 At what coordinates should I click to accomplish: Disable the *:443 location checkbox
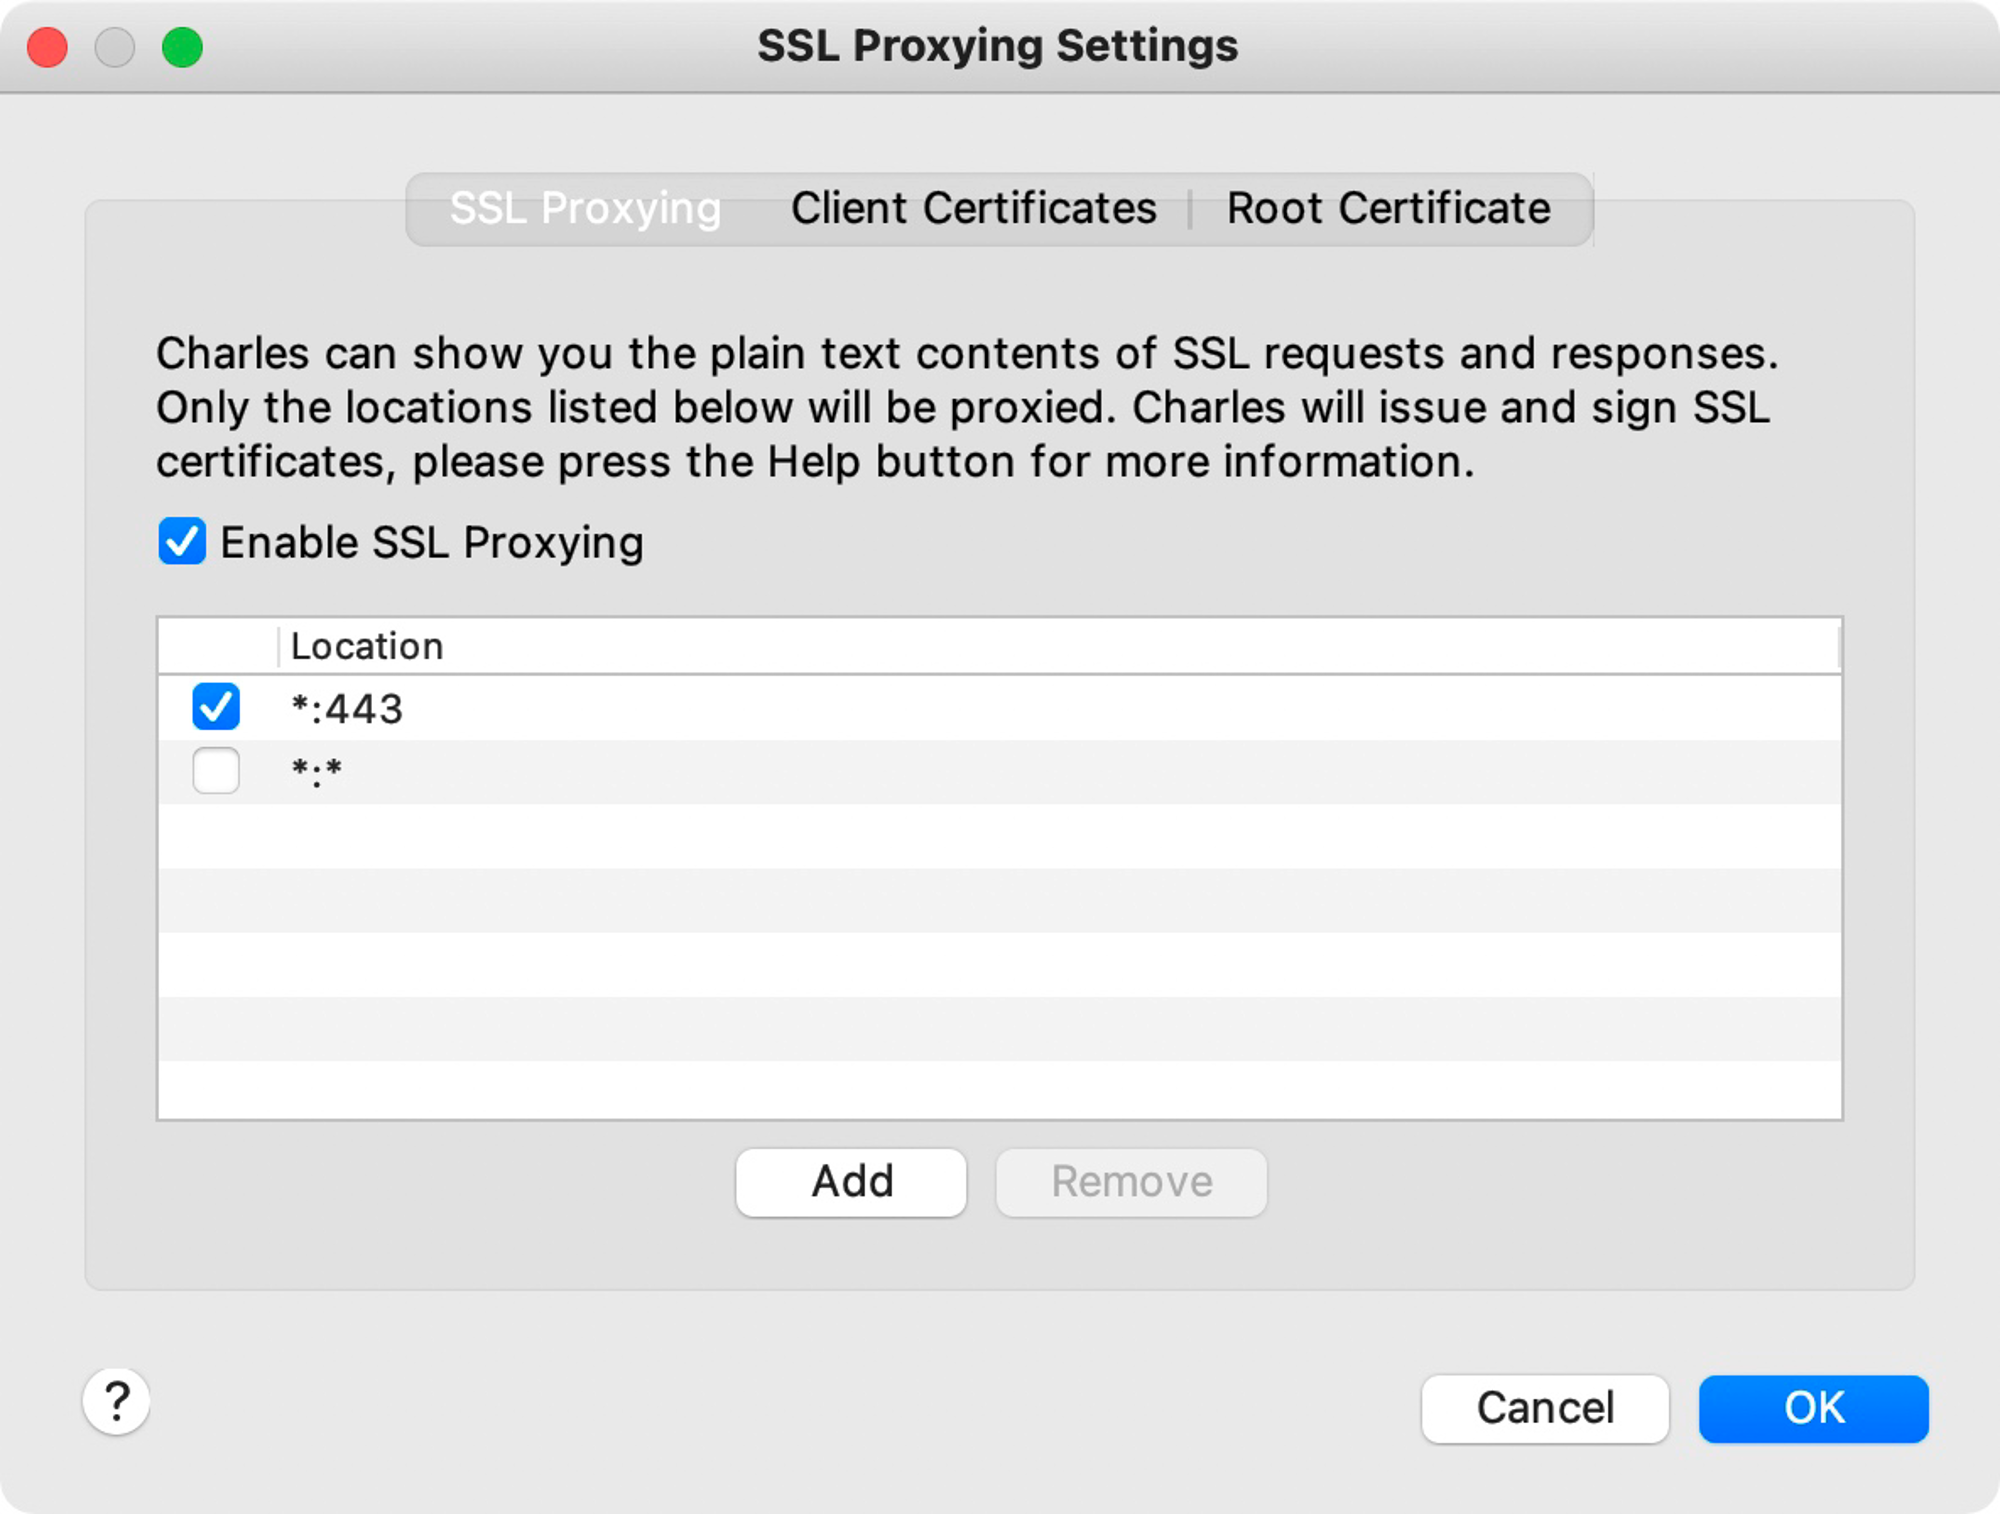tap(216, 707)
